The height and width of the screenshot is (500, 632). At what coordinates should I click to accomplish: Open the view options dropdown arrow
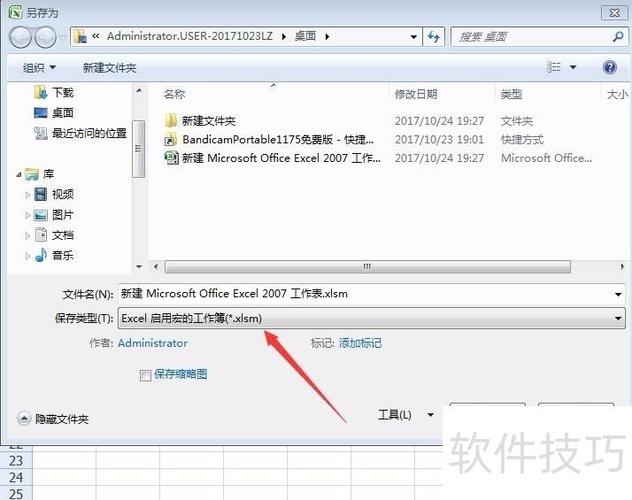573,67
